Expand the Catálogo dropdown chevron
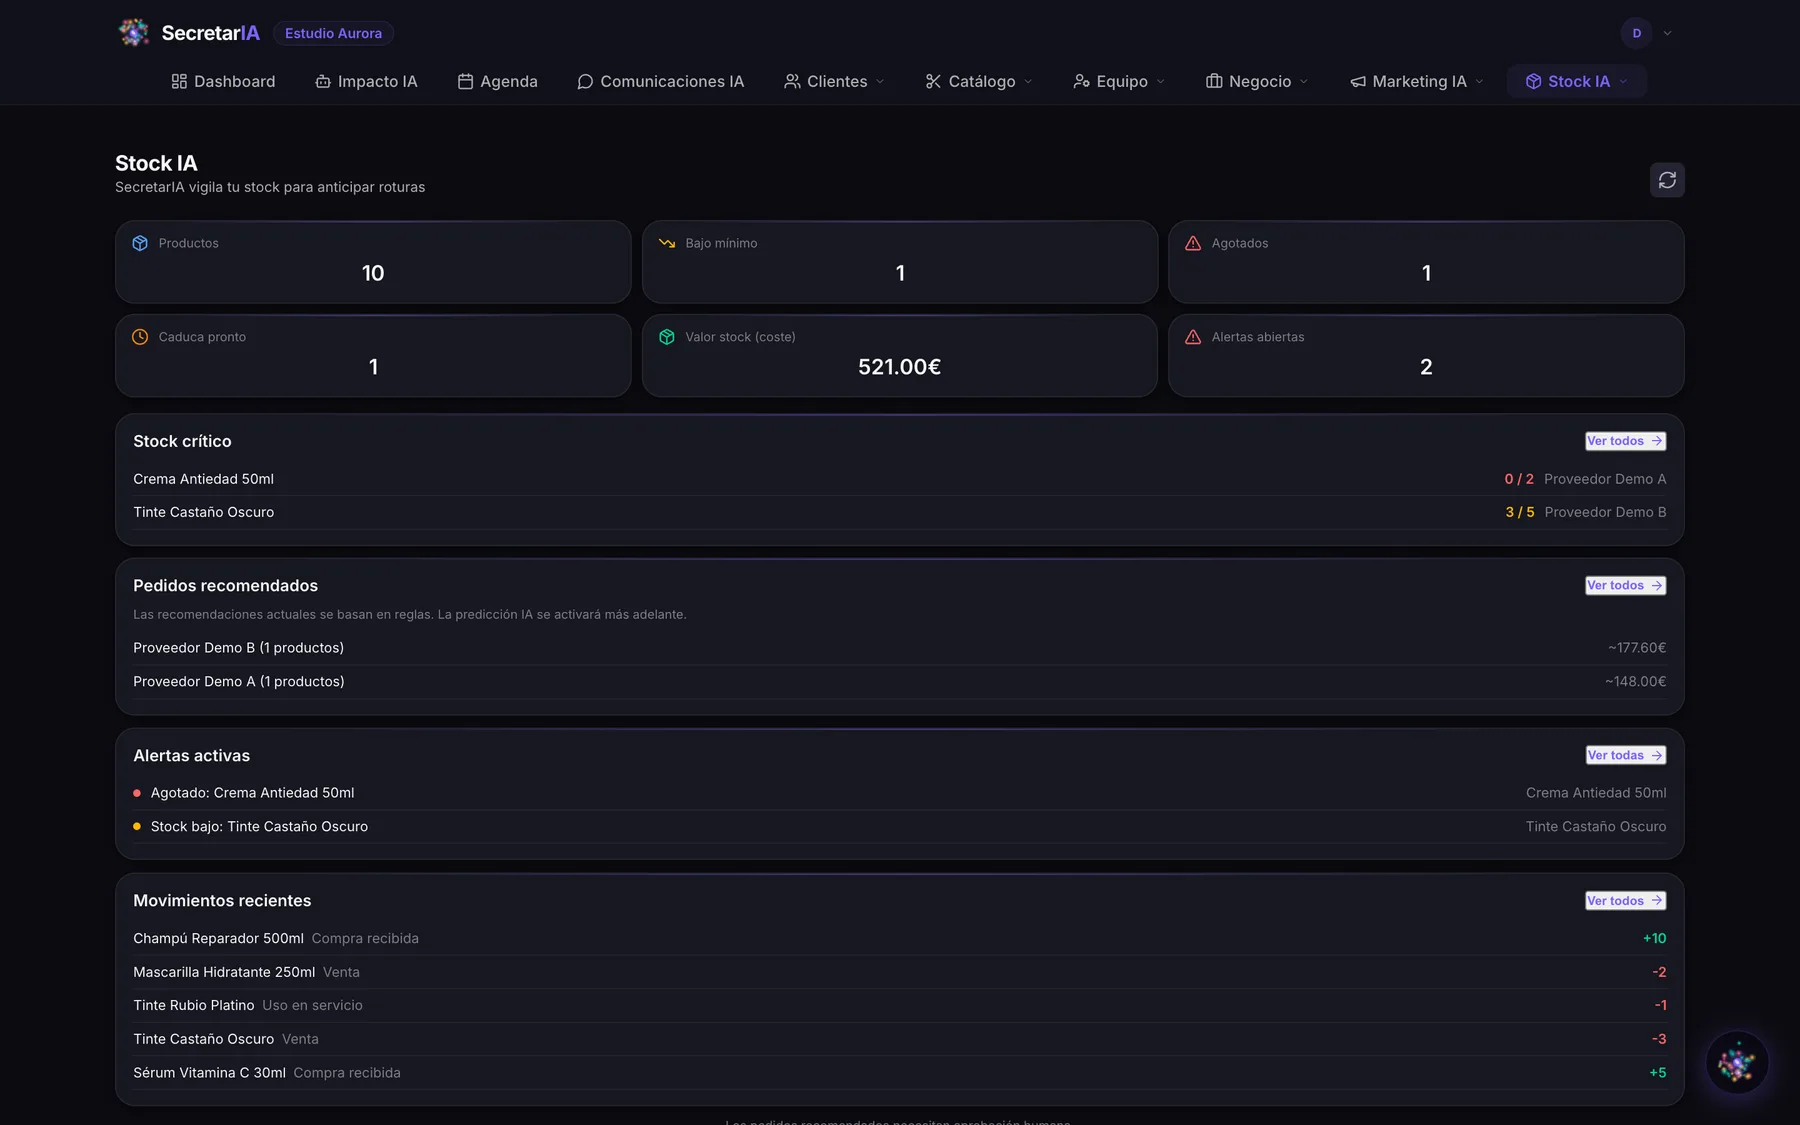 click(x=1028, y=81)
